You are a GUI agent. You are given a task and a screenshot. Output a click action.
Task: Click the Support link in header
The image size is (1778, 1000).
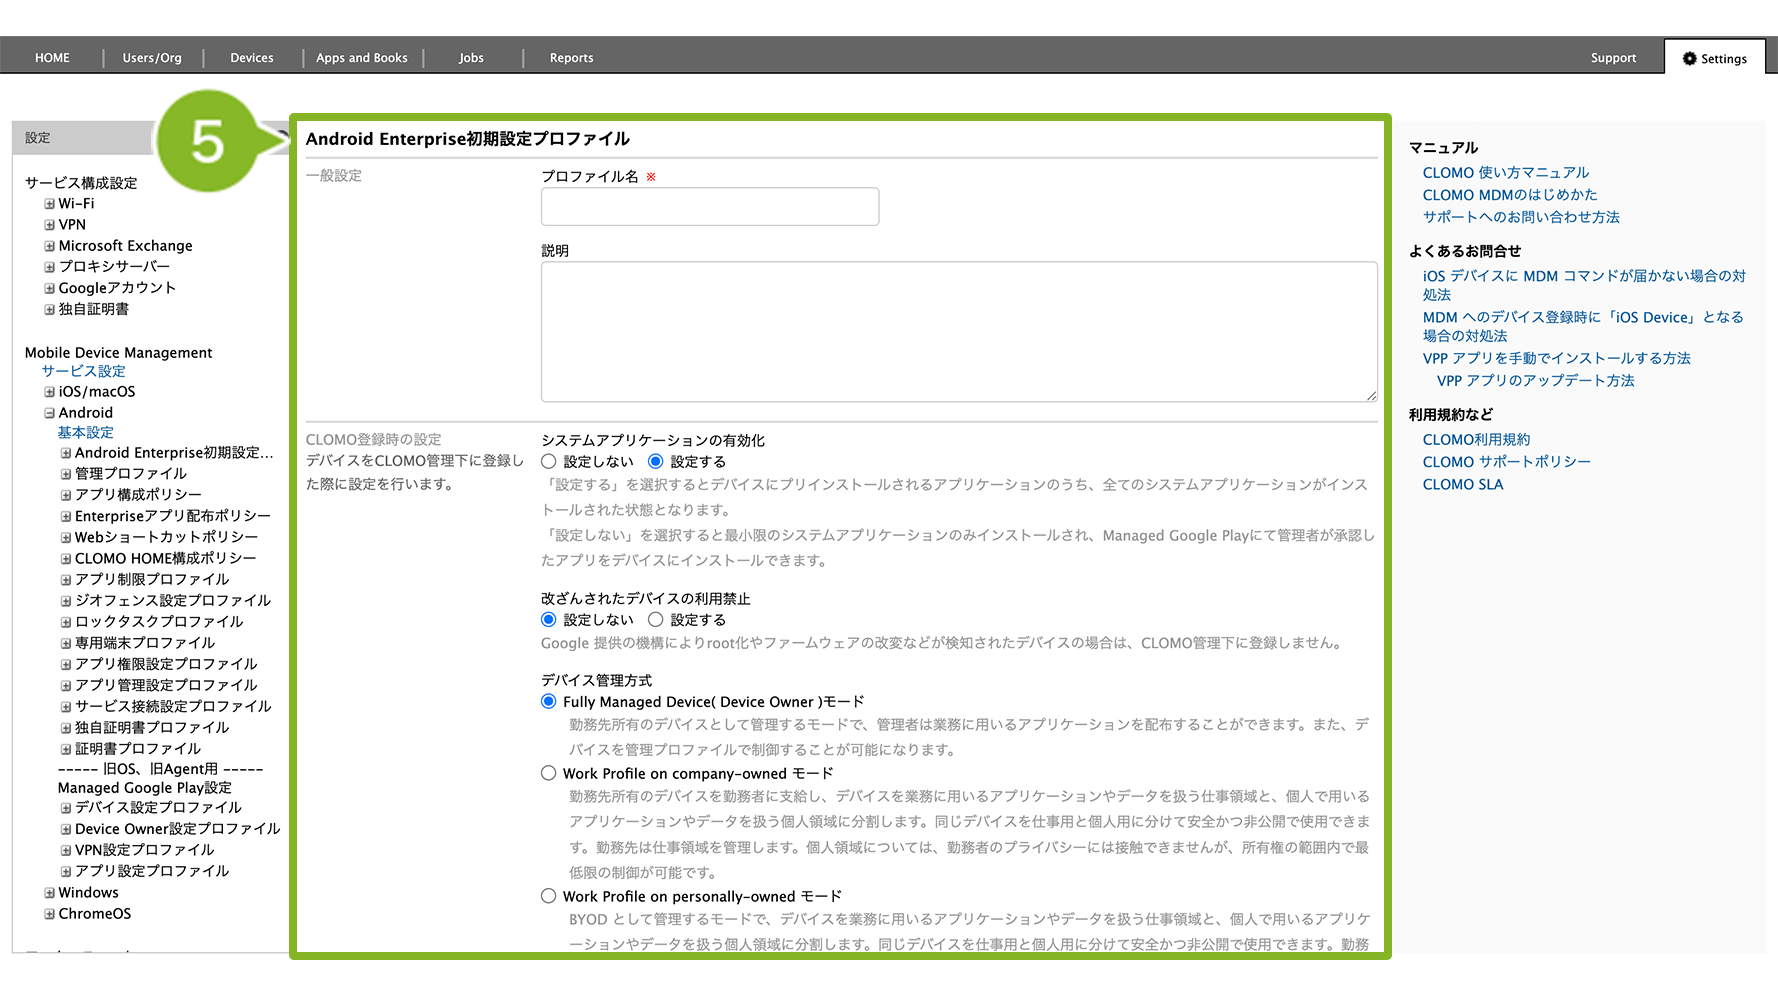[1613, 58]
